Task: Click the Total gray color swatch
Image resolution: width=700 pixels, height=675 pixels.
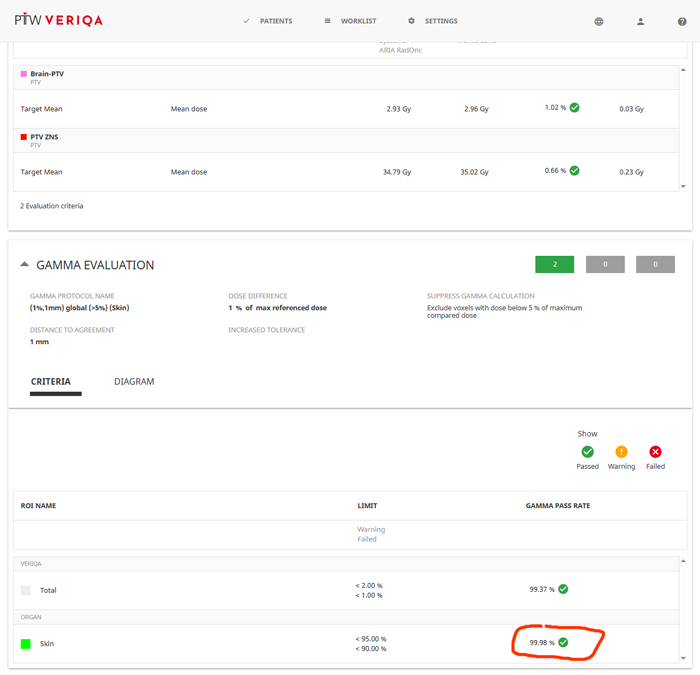Action: pos(25,590)
